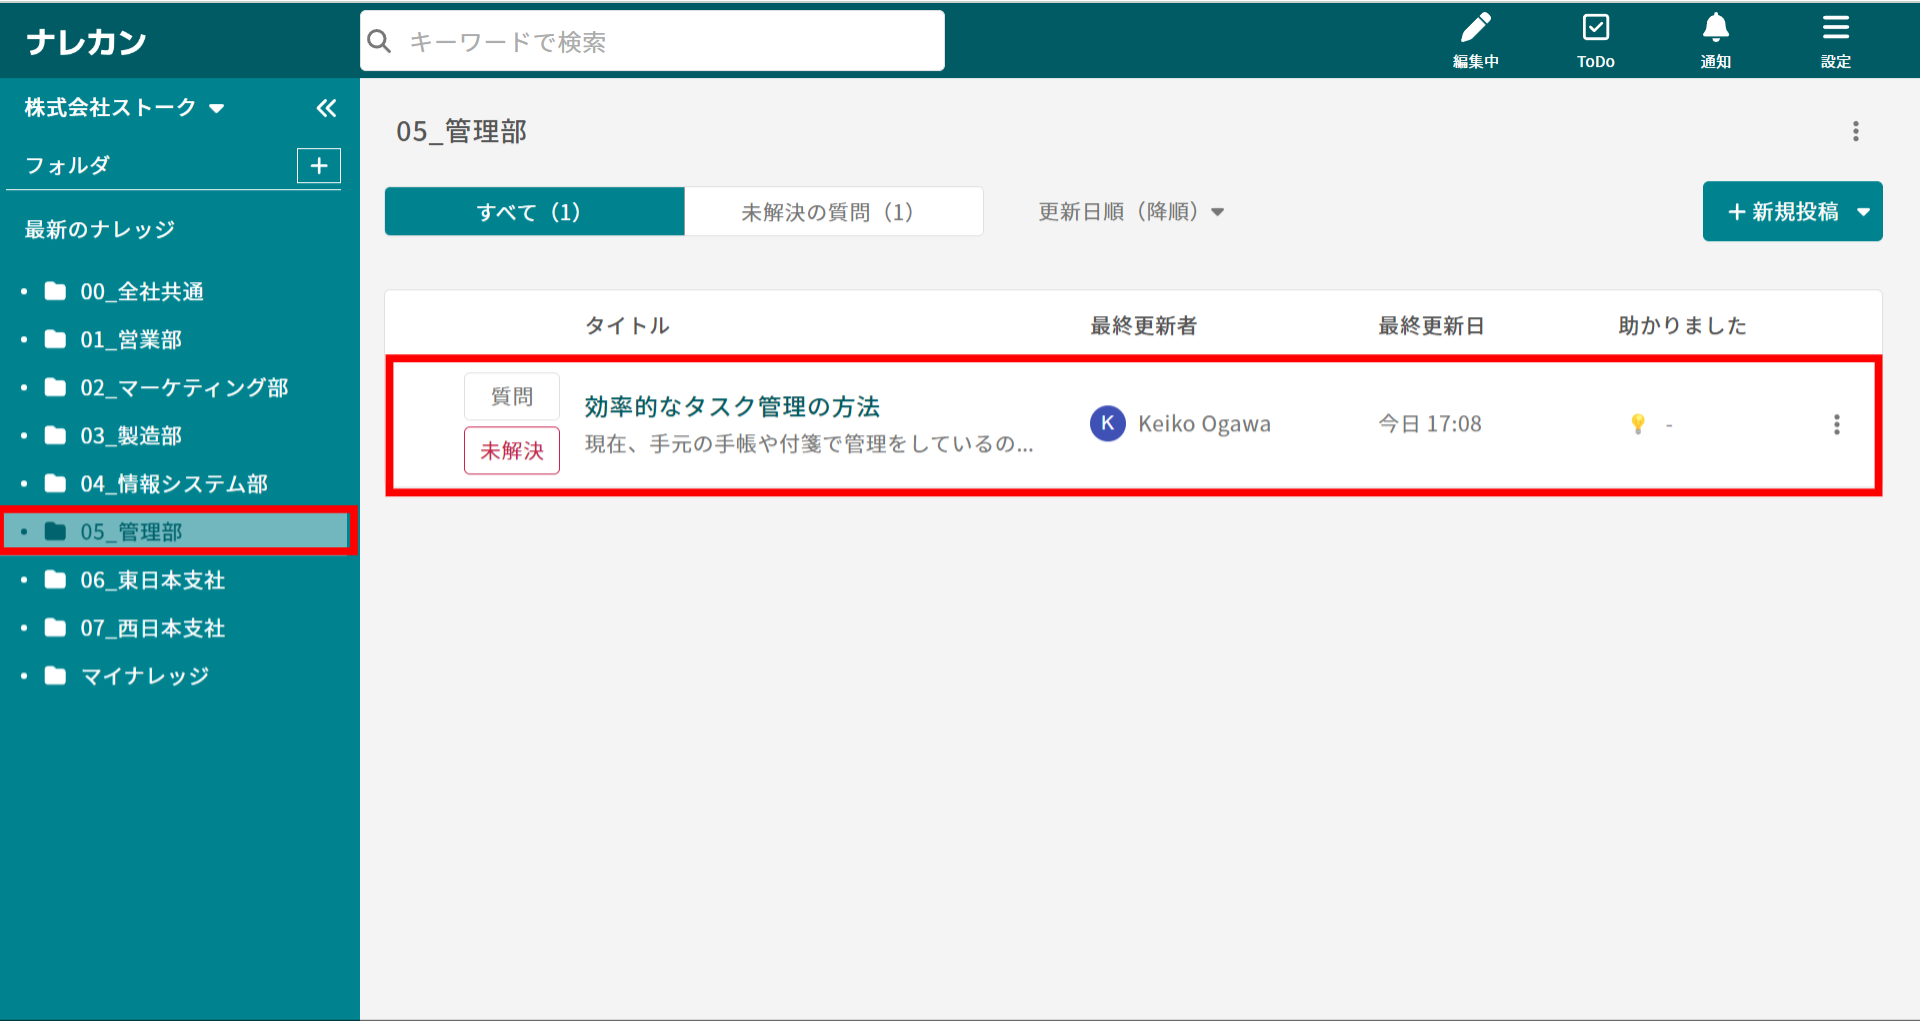The width and height of the screenshot is (1920, 1021).
Task: Collapse the sidebar with double-chevron icon
Action: 326,108
